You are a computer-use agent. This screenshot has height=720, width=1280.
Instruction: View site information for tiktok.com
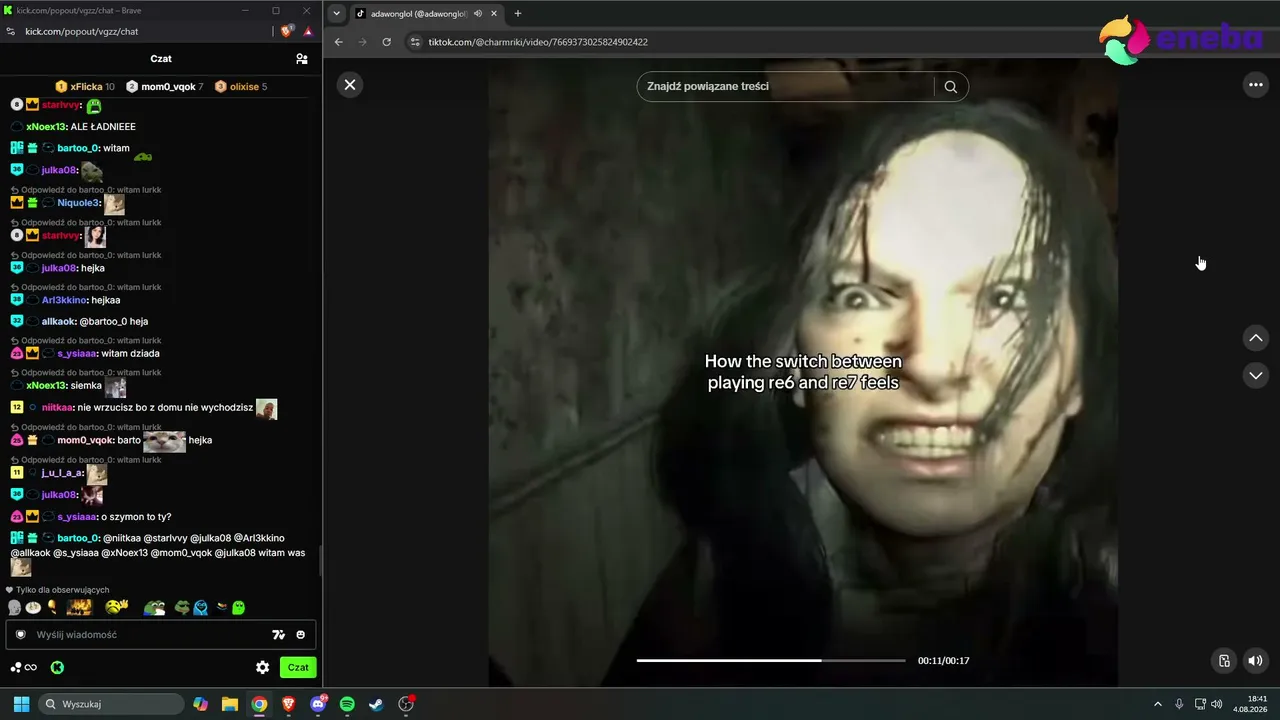click(415, 42)
